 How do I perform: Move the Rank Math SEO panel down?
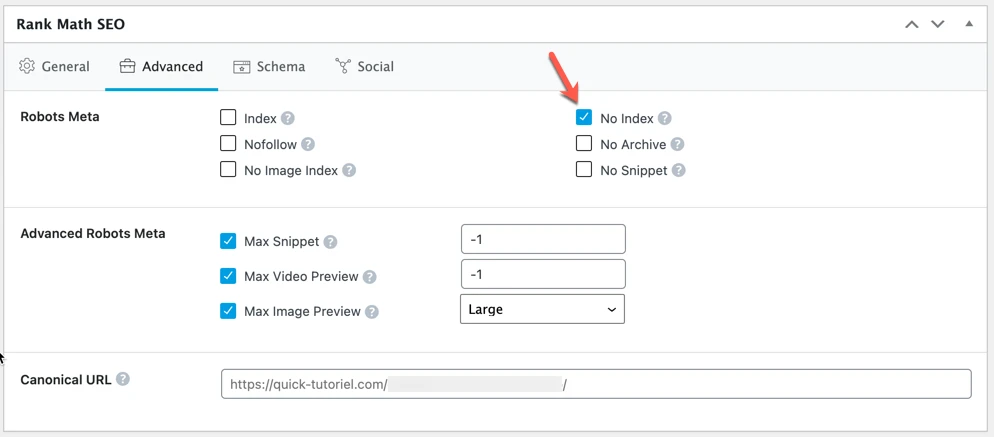tap(938, 25)
